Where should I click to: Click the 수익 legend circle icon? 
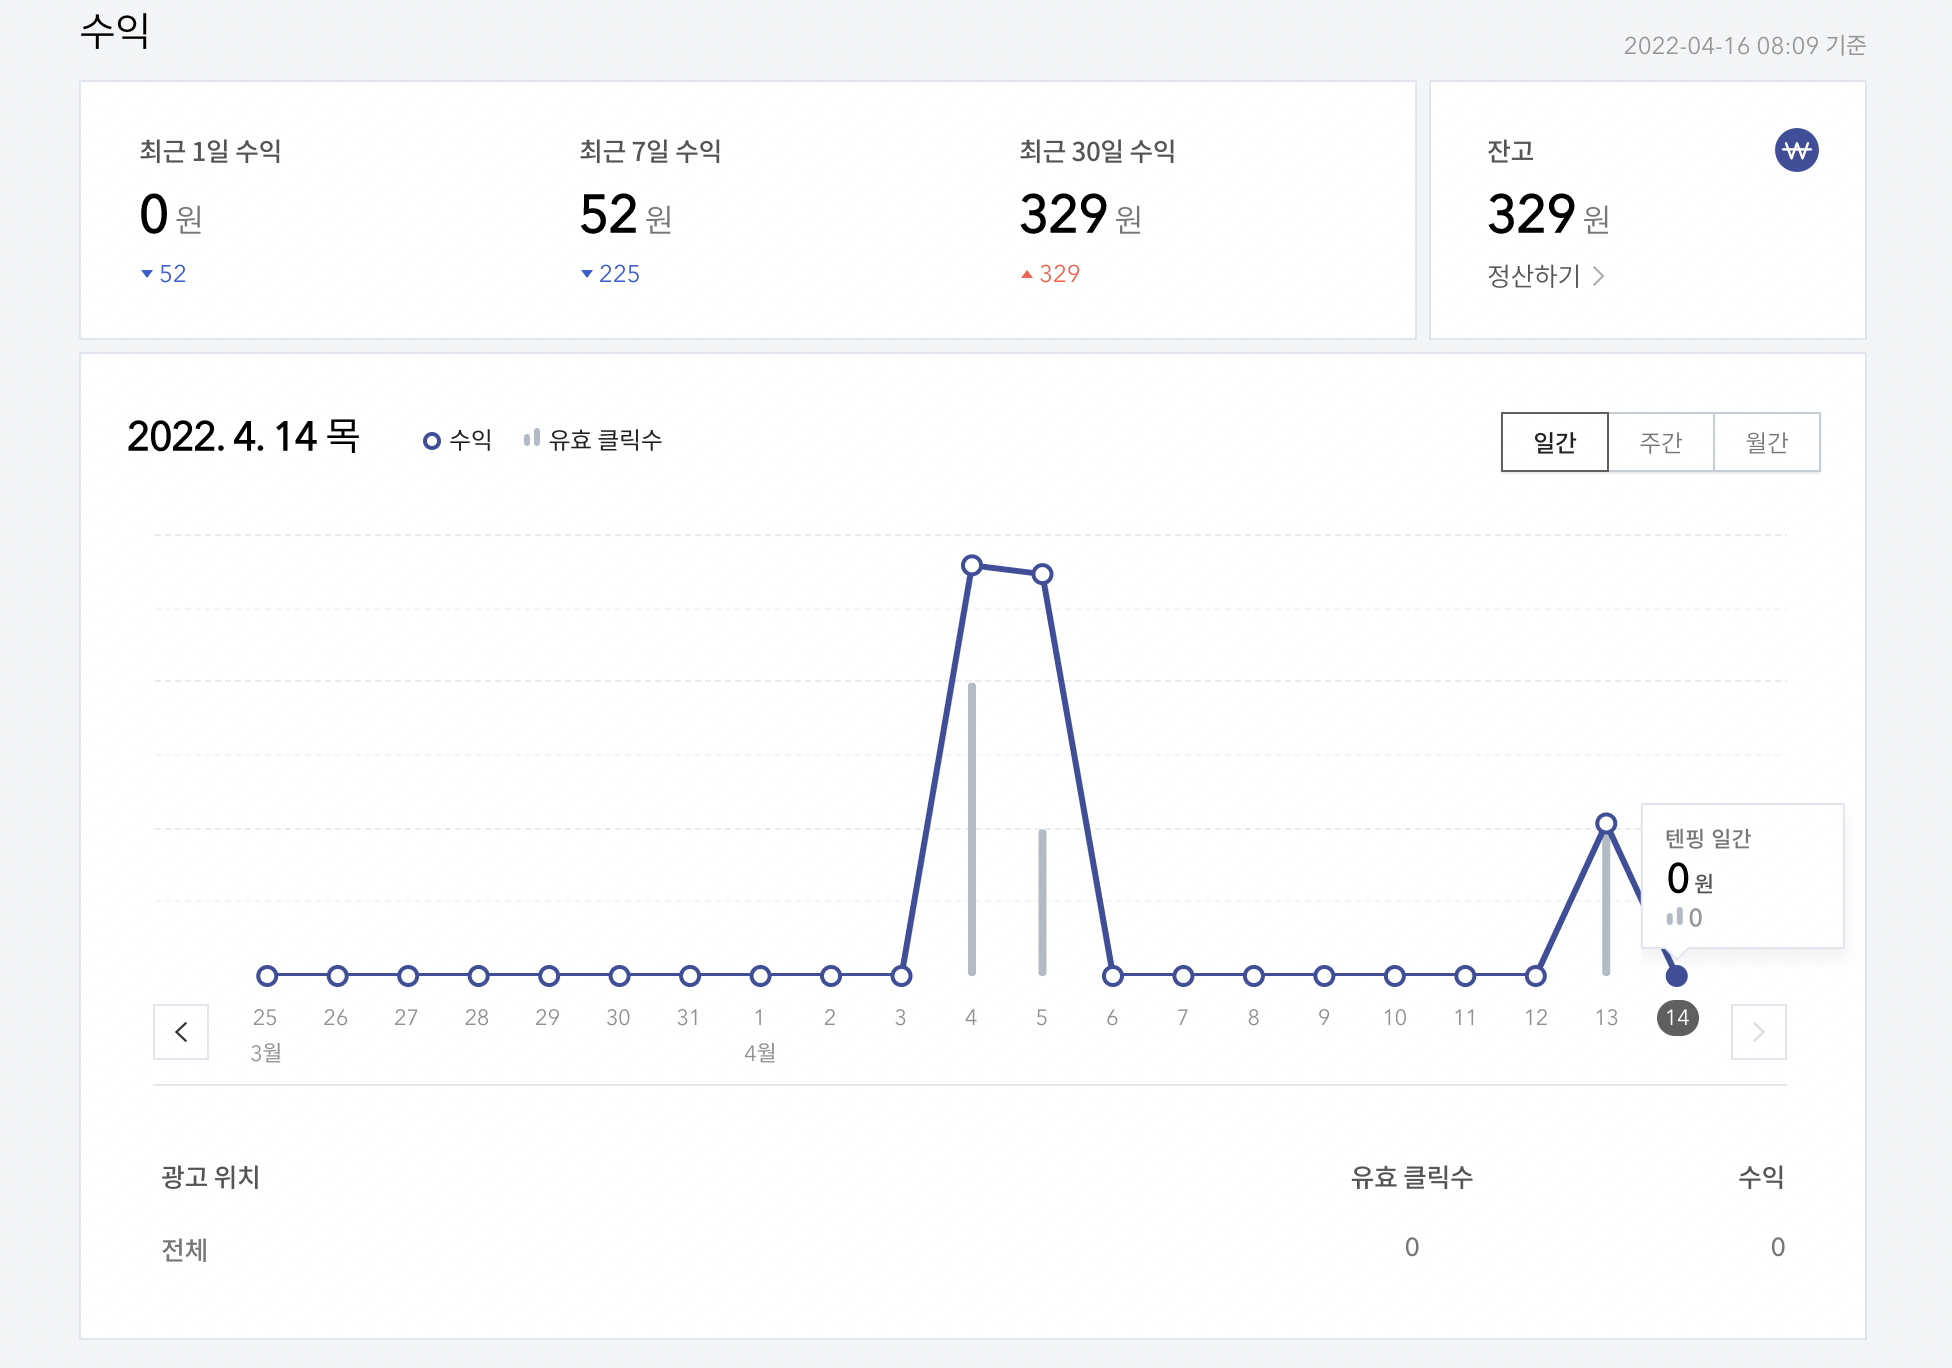click(x=432, y=441)
